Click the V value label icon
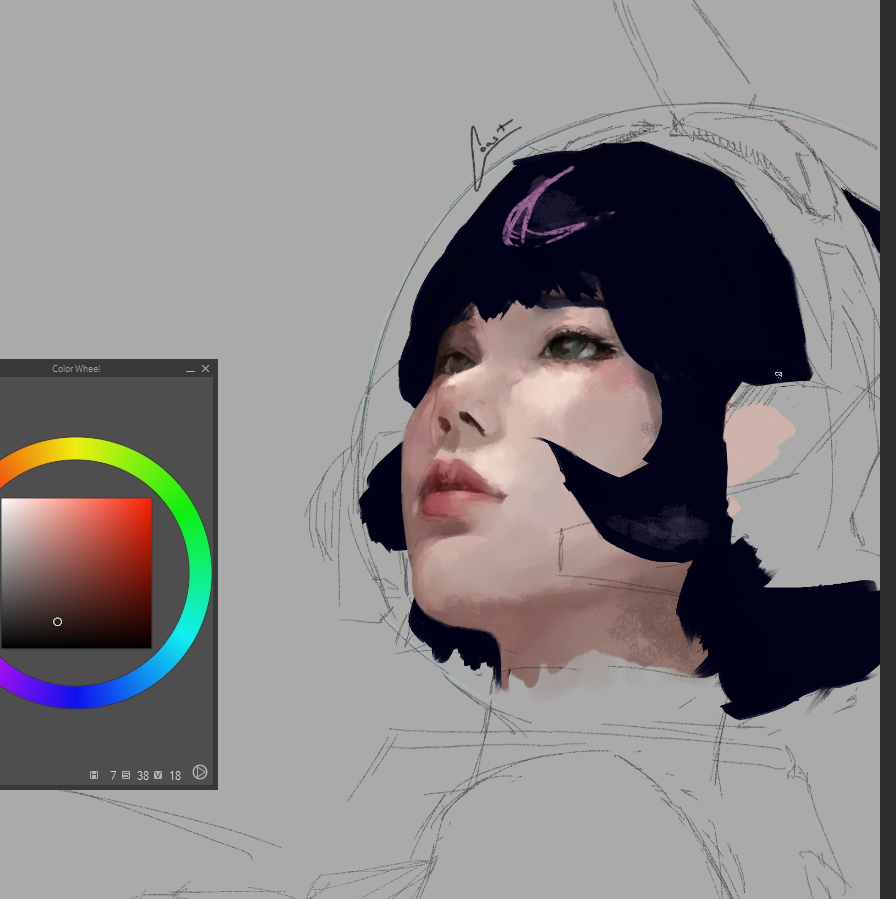The width and height of the screenshot is (896, 899). (x=158, y=775)
